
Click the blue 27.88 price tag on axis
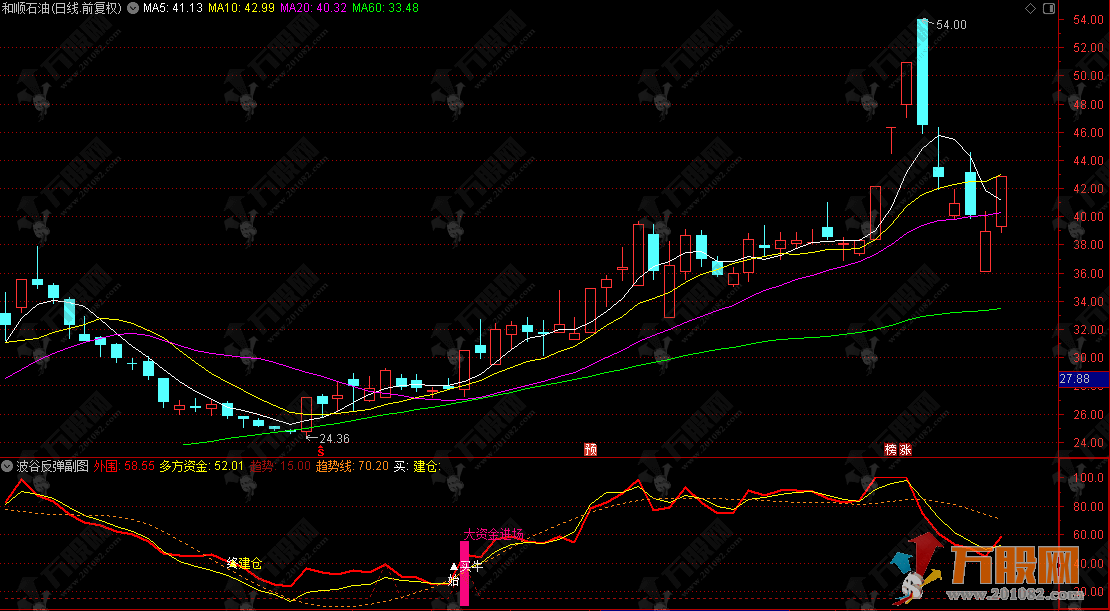(x=1082, y=379)
